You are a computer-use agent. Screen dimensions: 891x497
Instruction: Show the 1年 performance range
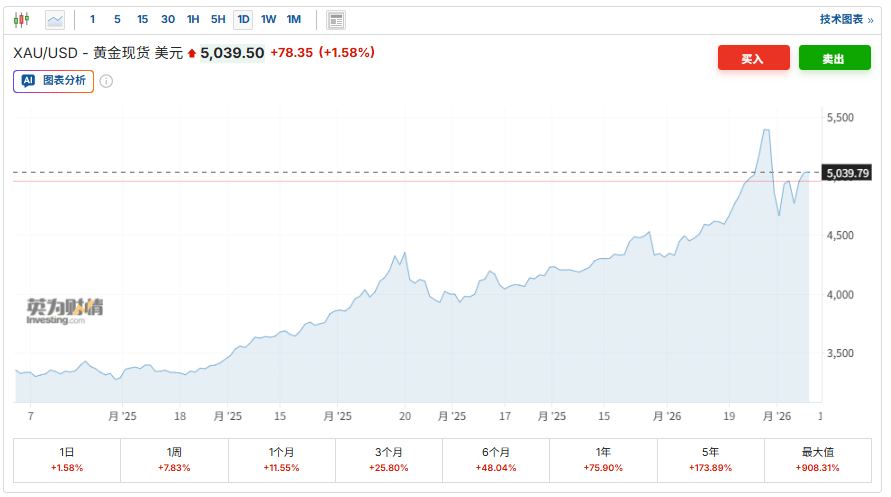603,459
